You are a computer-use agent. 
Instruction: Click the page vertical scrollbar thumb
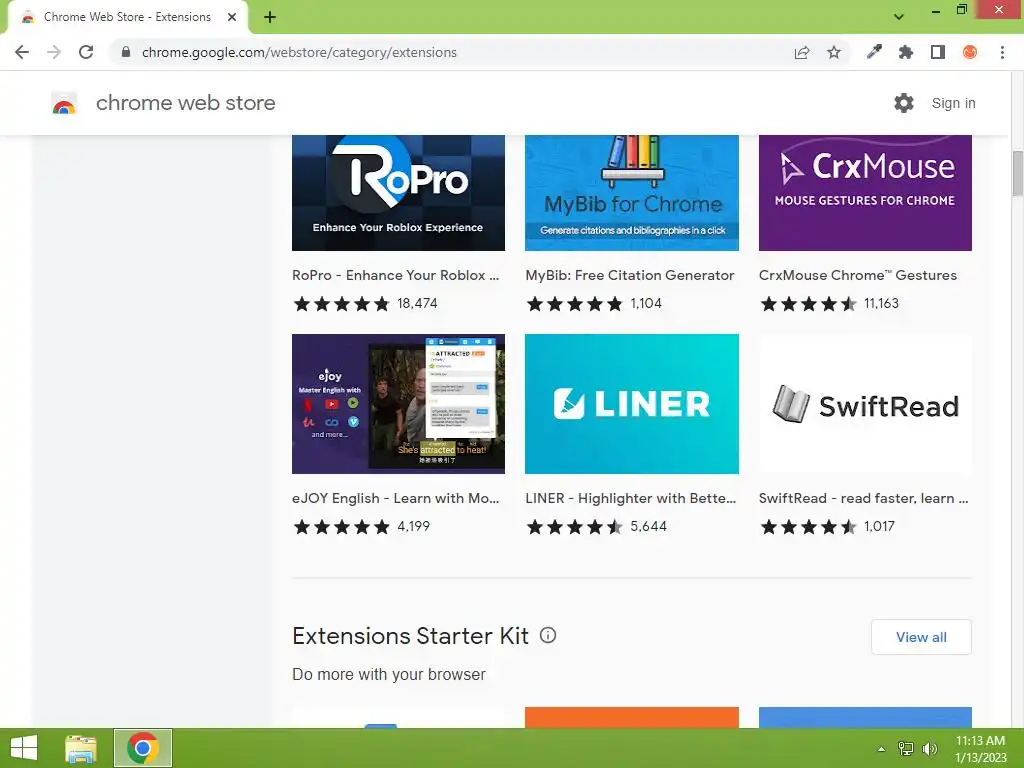[1017, 173]
